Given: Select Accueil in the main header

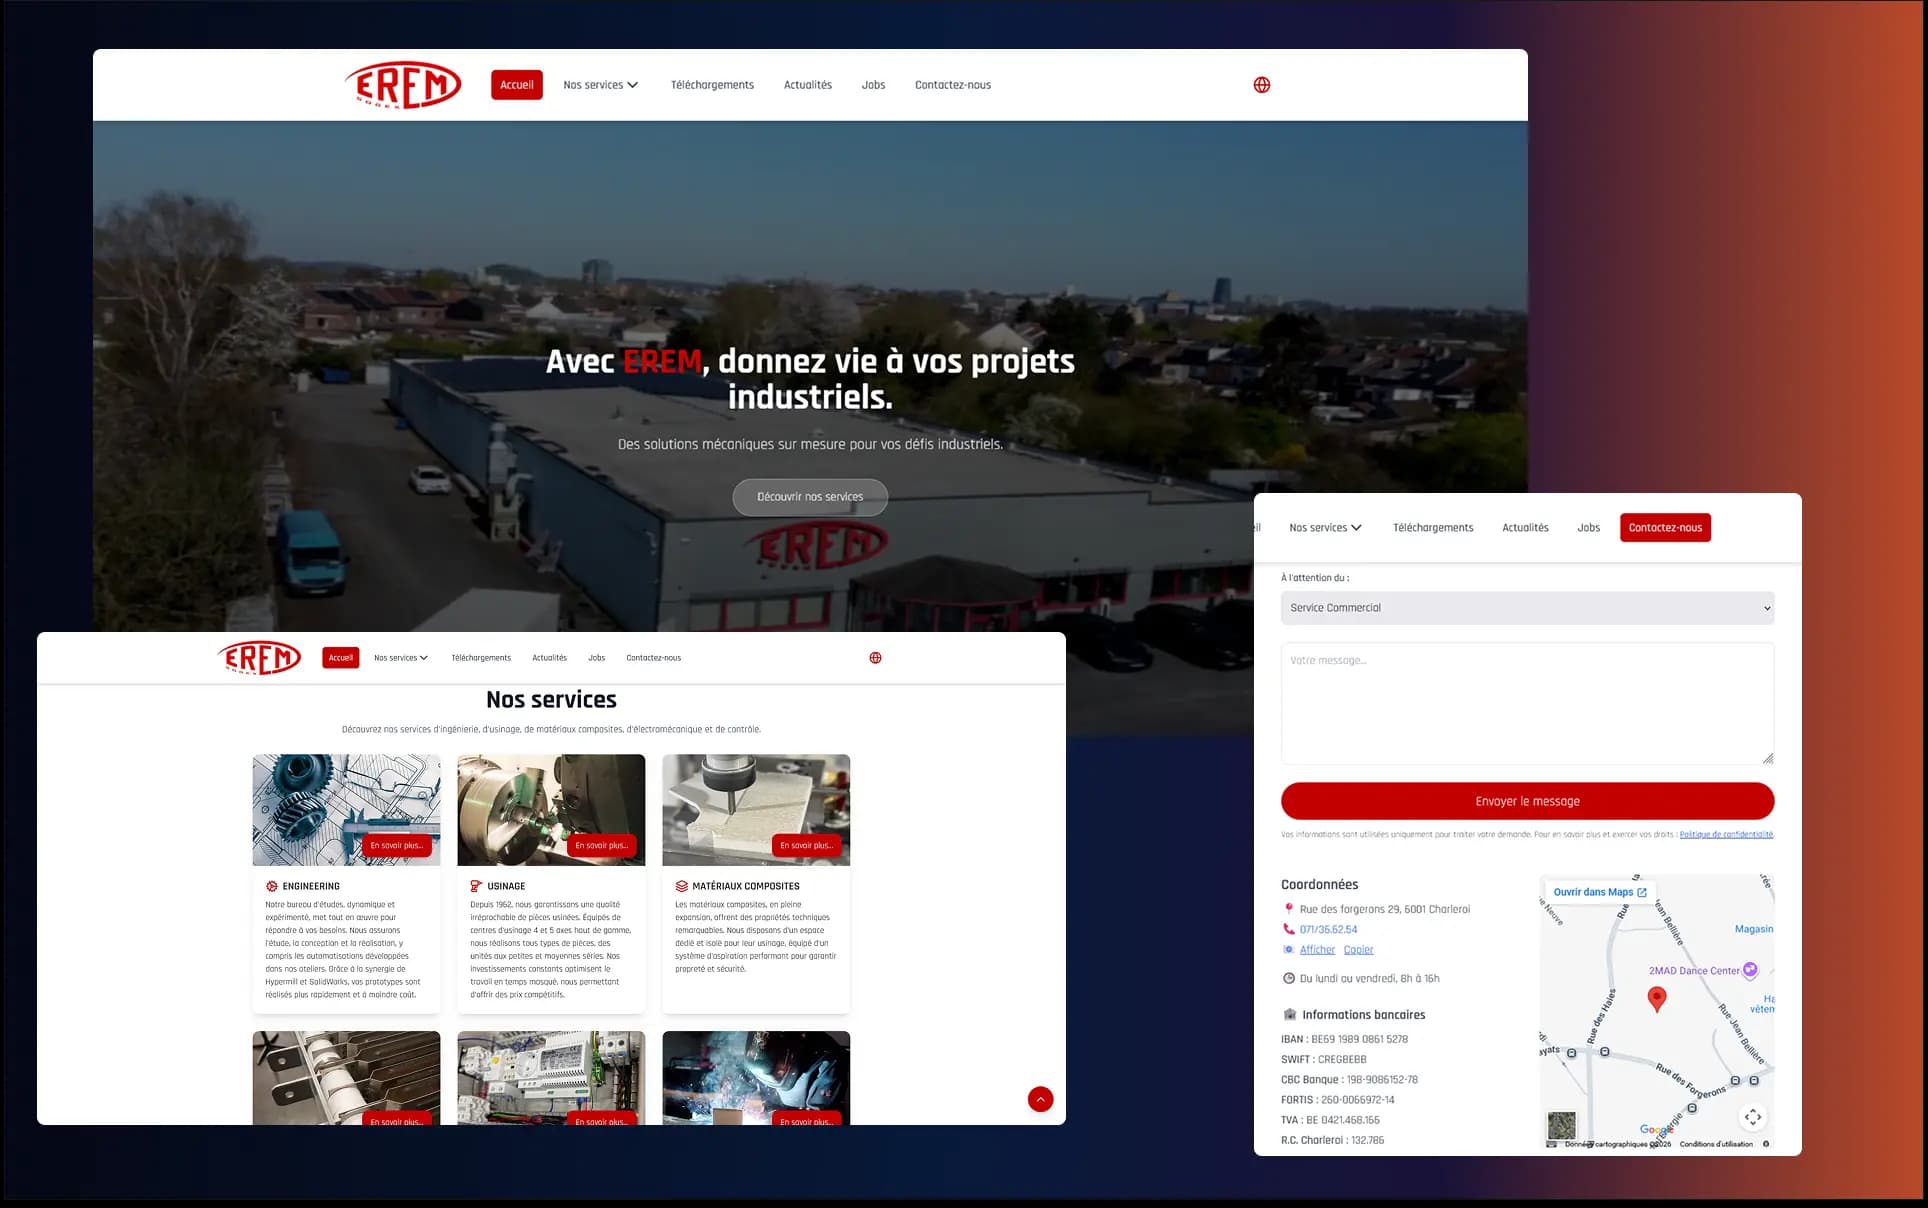Looking at the screenshot, I should click(x=517, y=85).
